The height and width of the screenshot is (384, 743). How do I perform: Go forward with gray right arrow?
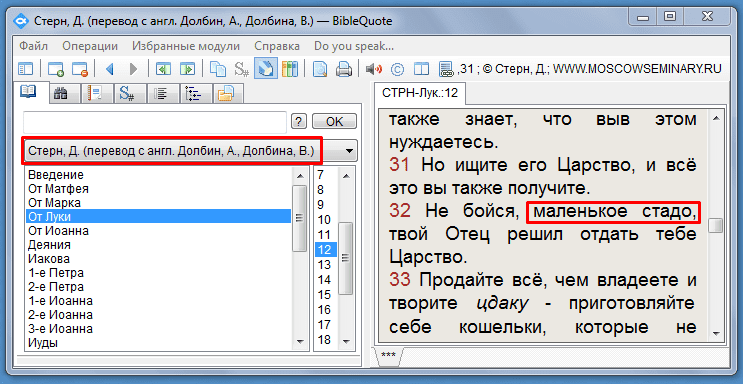click(x=133, y=69)
